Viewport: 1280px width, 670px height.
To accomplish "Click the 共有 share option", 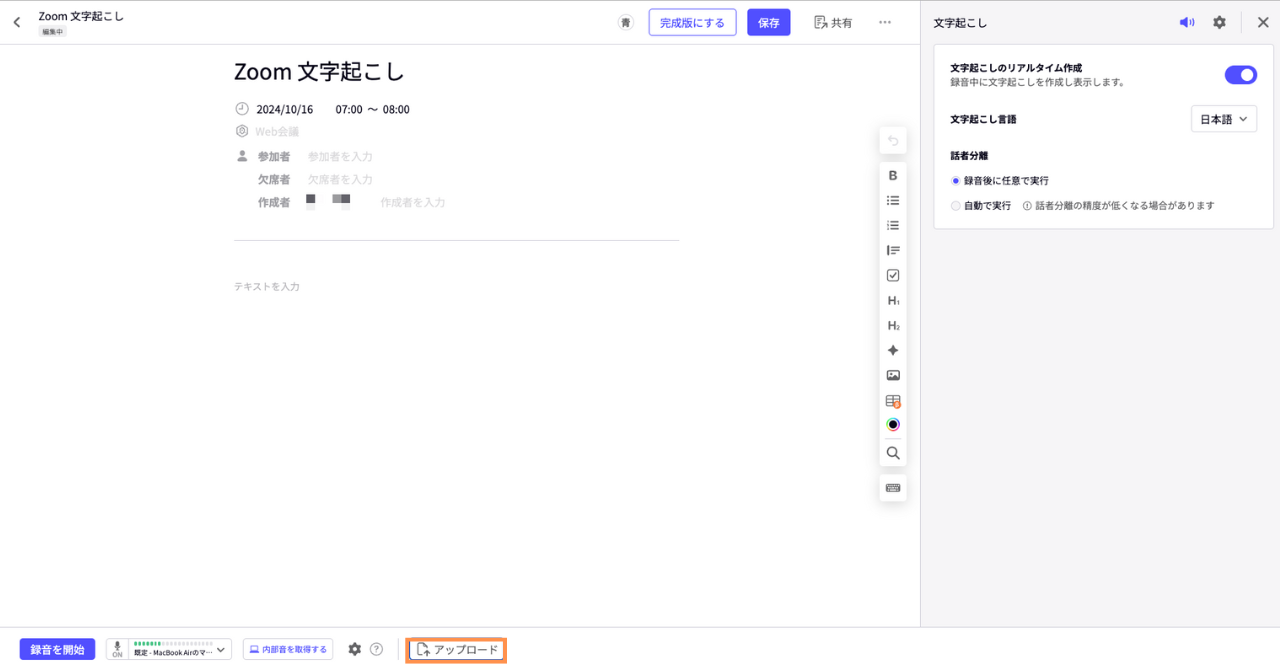I will pos(832,22).
